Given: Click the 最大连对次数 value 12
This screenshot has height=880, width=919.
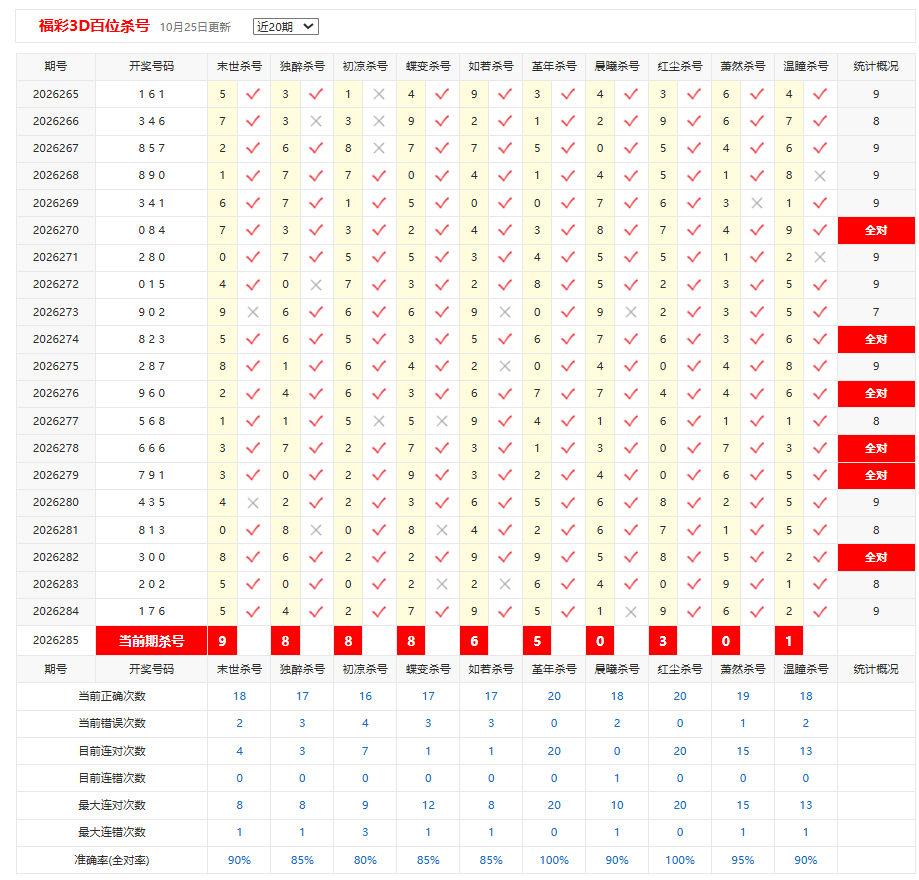Looking at the screenshot, I should tap(428, 806).
